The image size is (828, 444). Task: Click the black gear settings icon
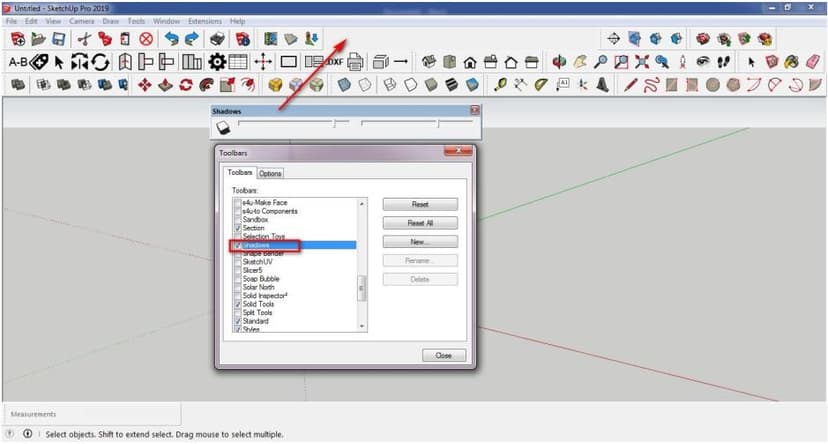(217, 62)
